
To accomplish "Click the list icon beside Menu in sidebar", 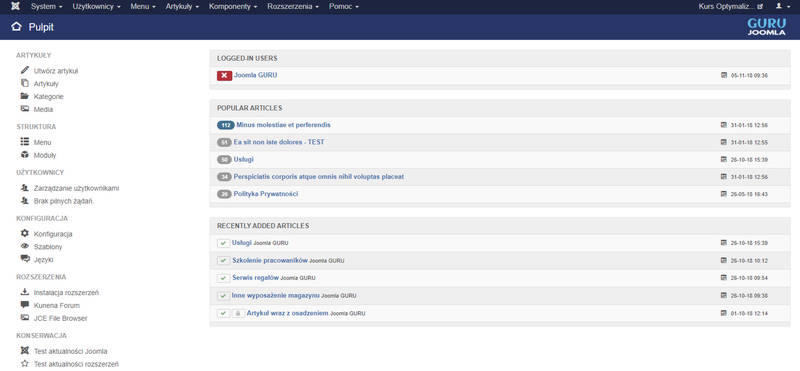I will point(24,142).
